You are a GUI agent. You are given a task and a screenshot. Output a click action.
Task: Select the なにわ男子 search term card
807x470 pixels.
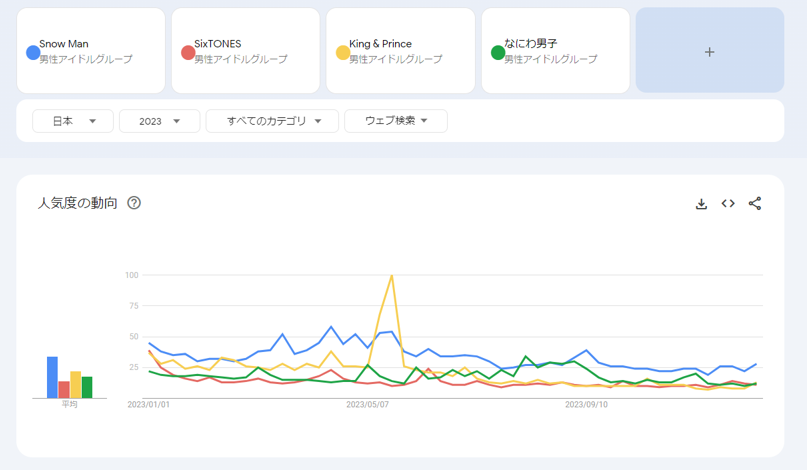556,50
